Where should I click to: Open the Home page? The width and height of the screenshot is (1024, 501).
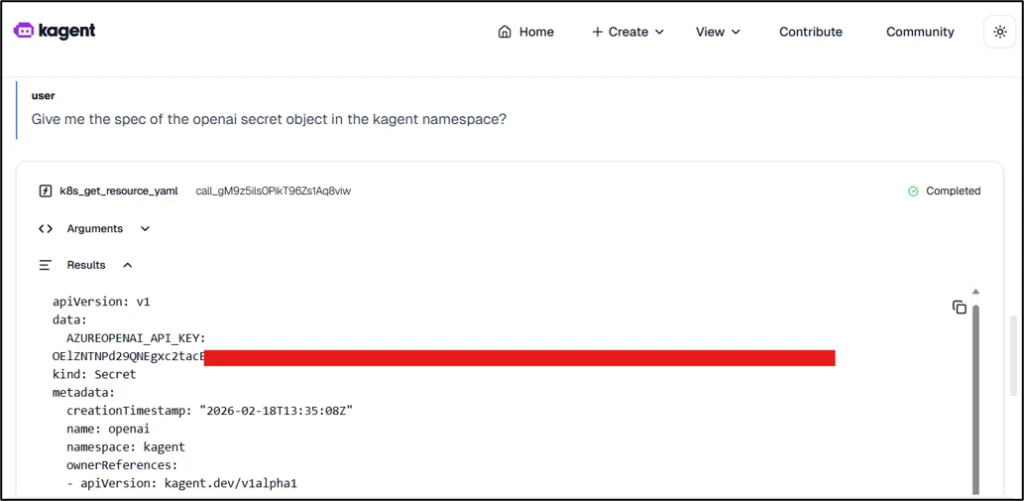[526, 32]
